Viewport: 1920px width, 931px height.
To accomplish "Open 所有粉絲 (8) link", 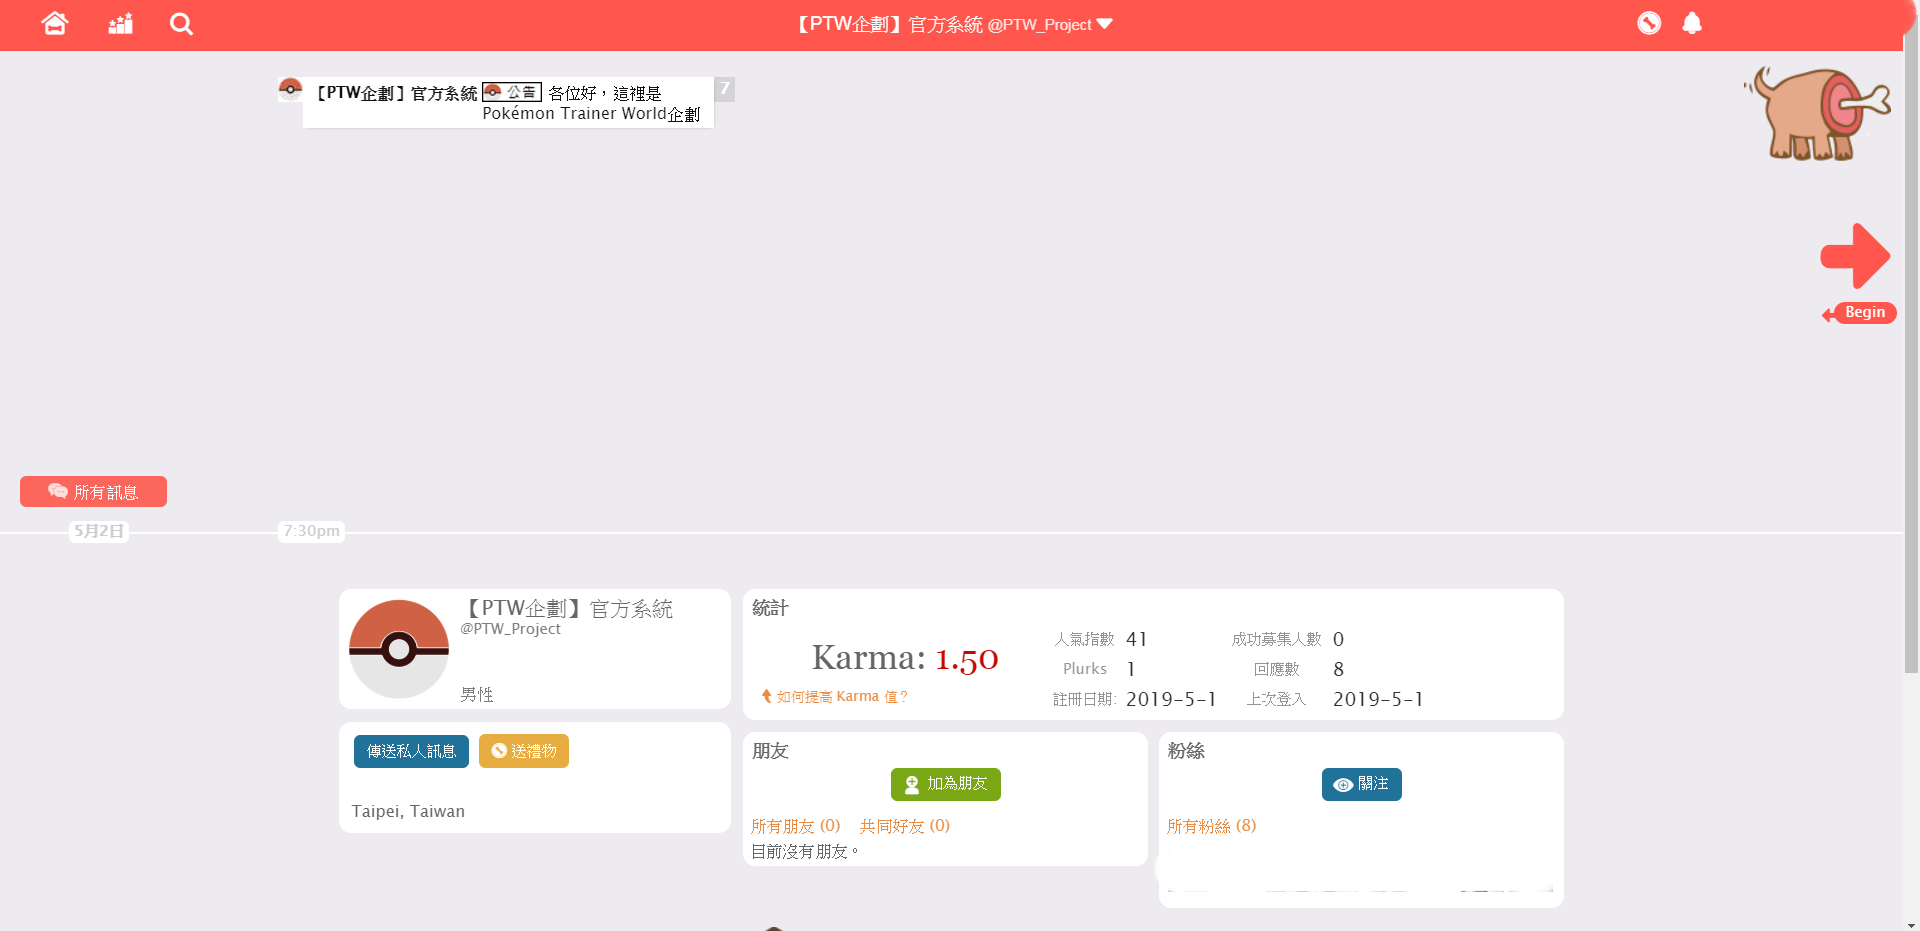I will 1212,826.
